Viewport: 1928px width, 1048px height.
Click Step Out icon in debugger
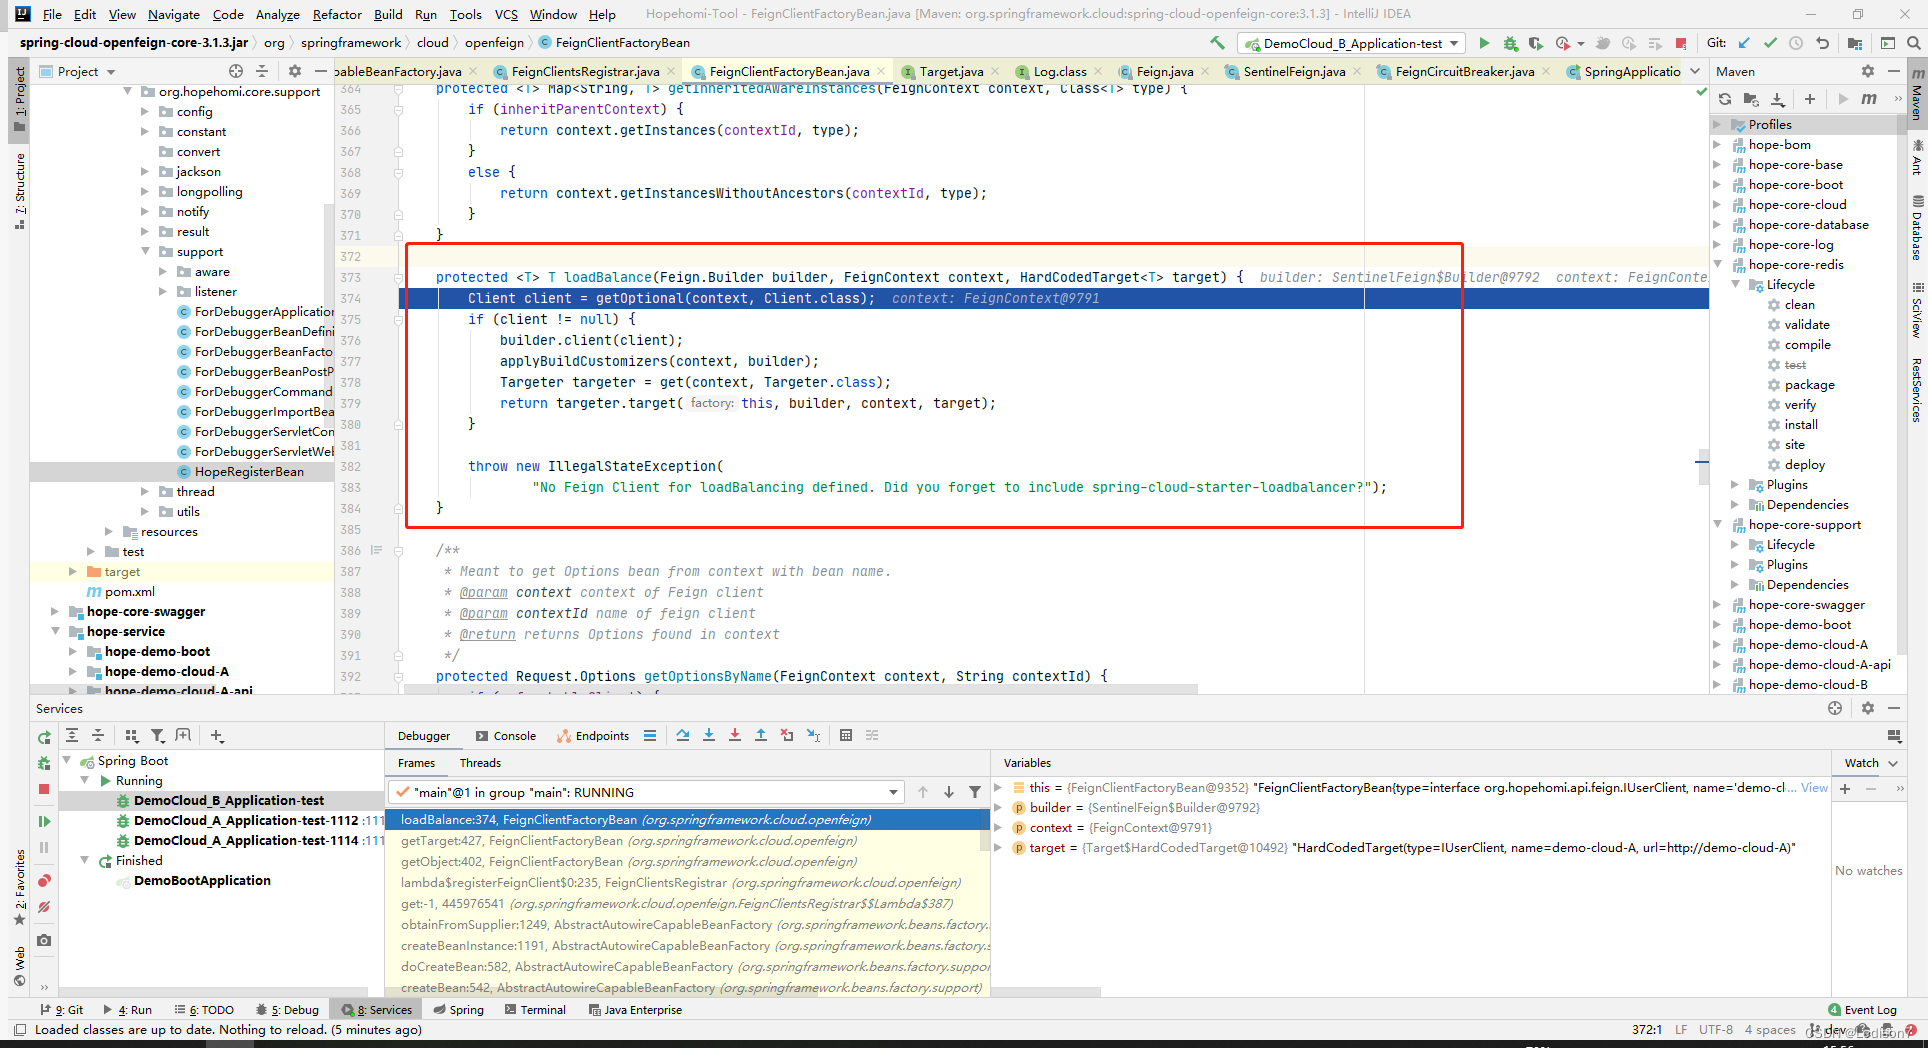[x=761, y=735]
